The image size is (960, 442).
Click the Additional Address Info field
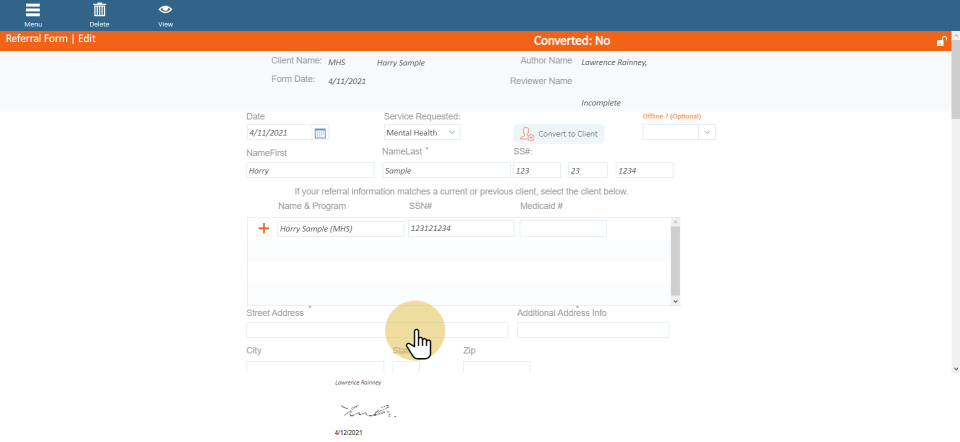[x=593, y=330]
